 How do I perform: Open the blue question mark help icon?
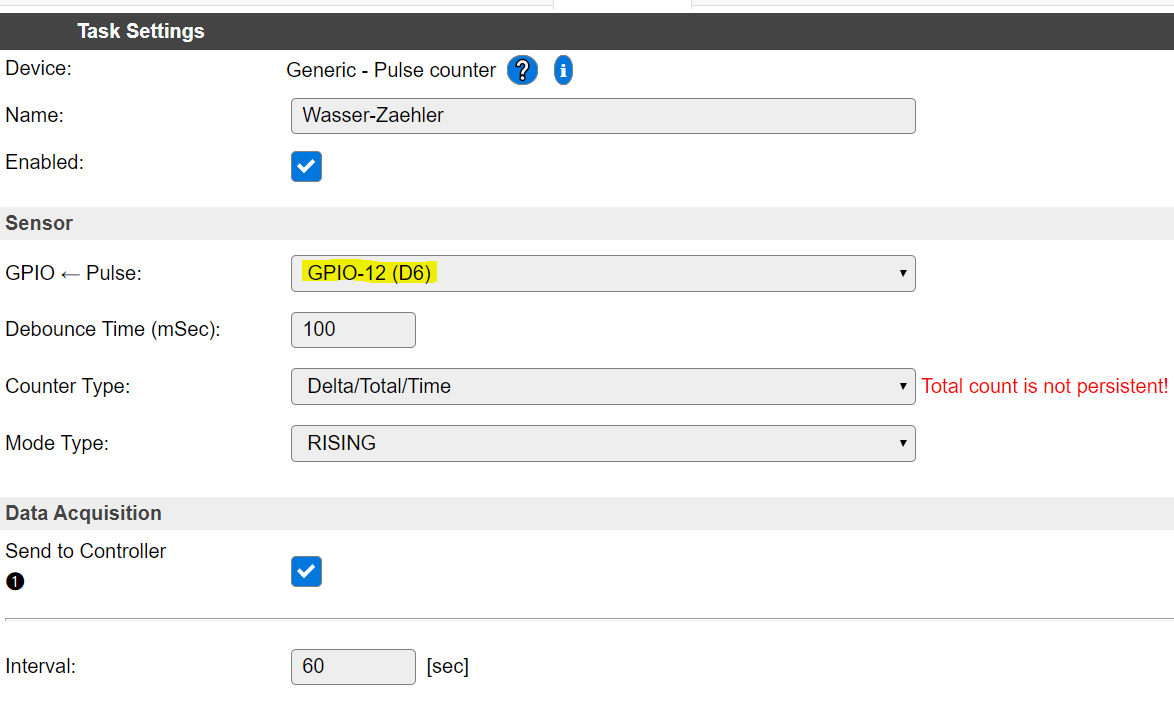522,70
